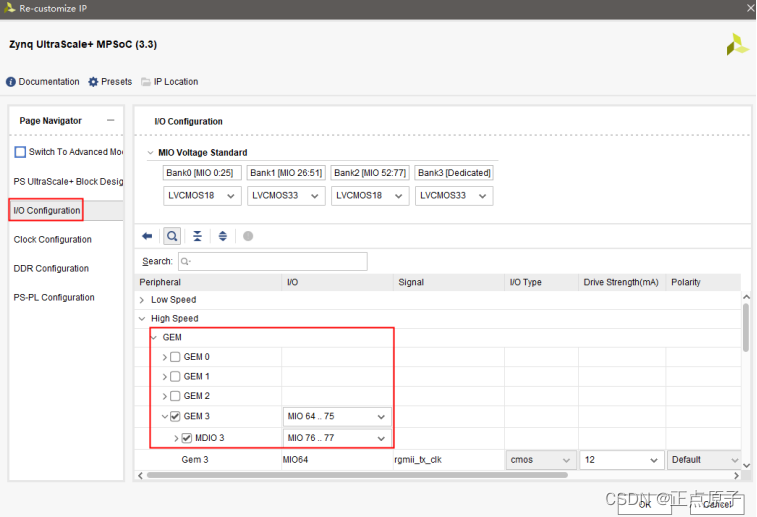This screenshot has width=757, height=517.
Task: Click the gray circle toolbar icon
Action: pyautogui.click(x=248, y=236)
